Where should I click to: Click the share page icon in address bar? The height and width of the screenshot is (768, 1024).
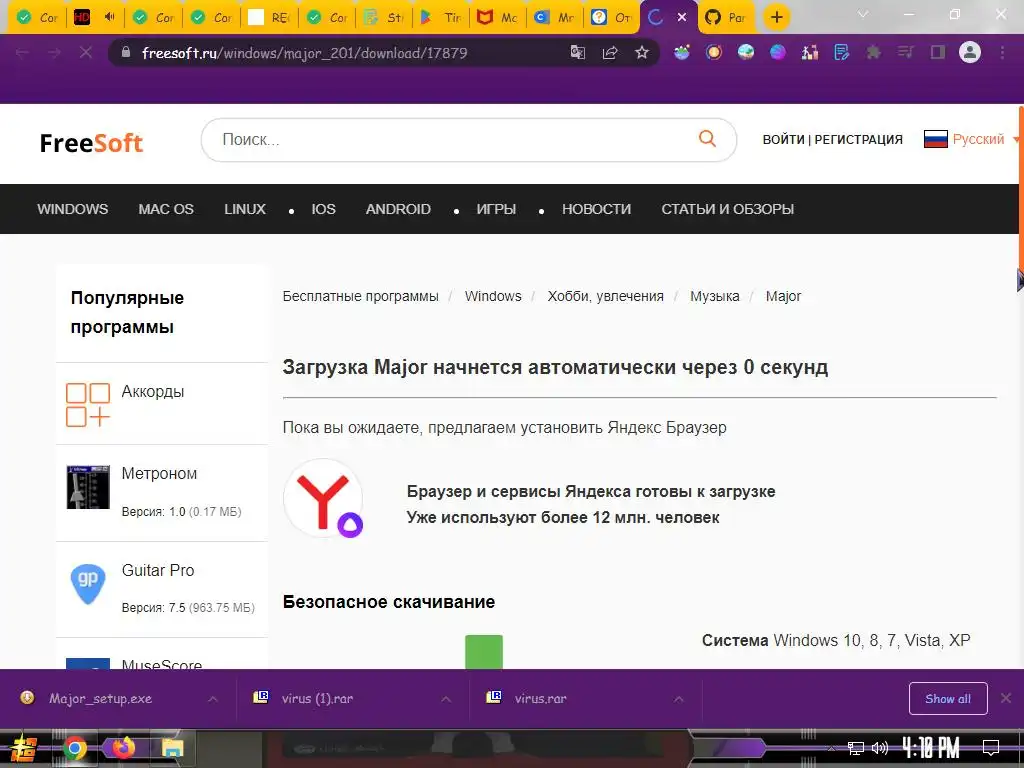(x=610, y=53)
